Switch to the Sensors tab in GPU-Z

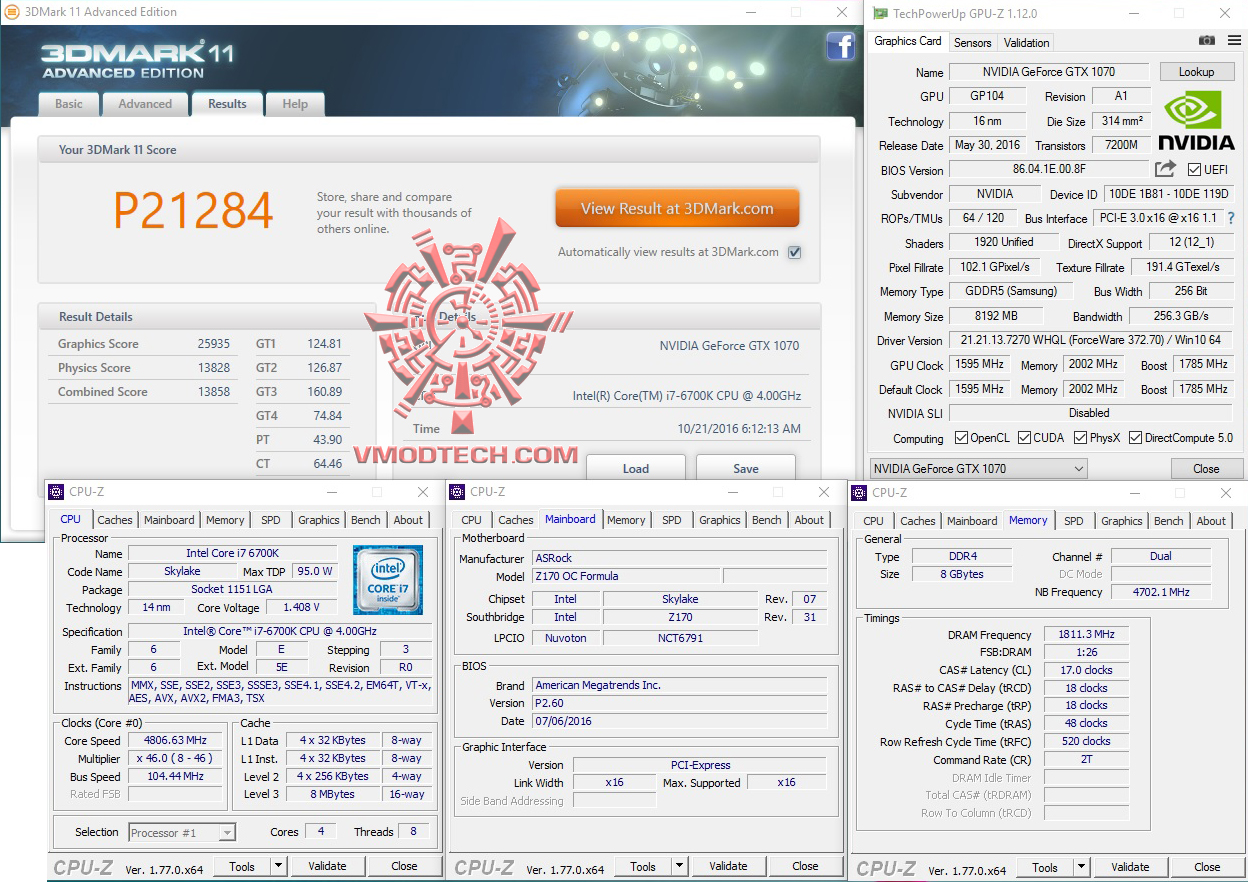[x=972, y=43]
